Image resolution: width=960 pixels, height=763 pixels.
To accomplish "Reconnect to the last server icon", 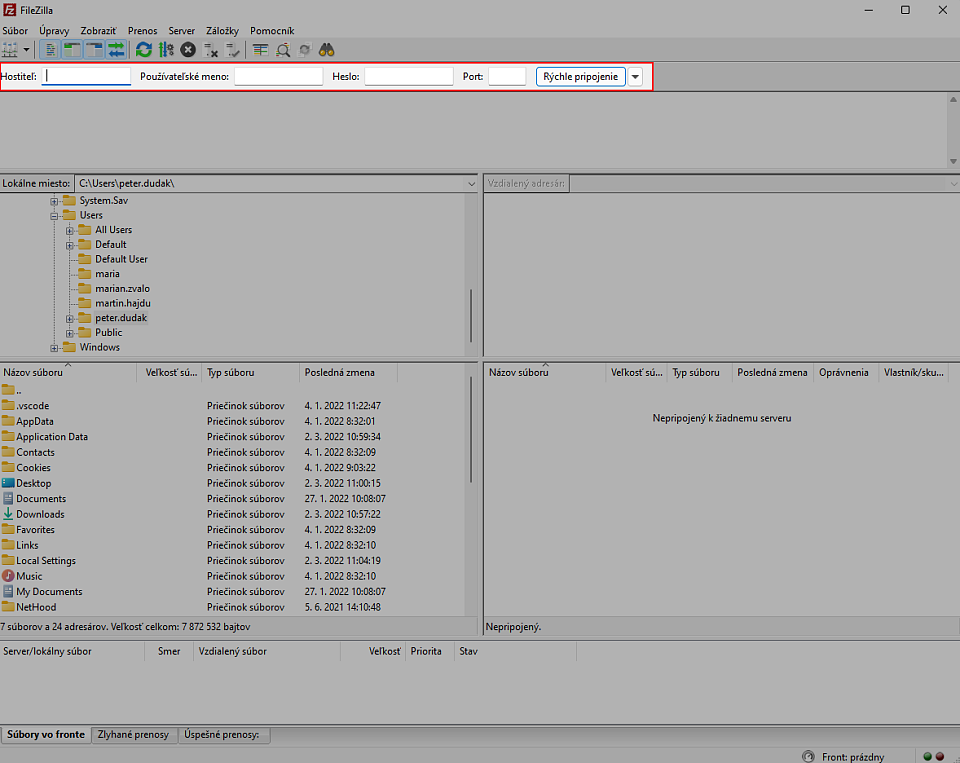I will [233, 50].
